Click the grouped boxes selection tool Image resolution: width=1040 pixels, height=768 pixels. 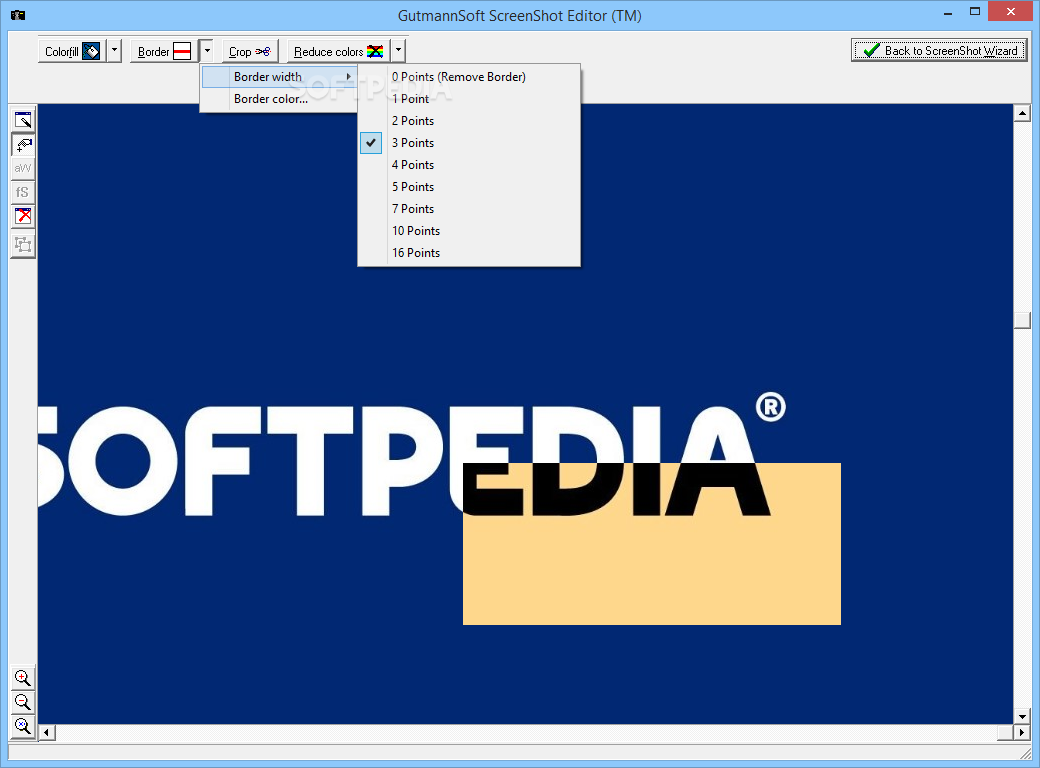click(23, 245)
